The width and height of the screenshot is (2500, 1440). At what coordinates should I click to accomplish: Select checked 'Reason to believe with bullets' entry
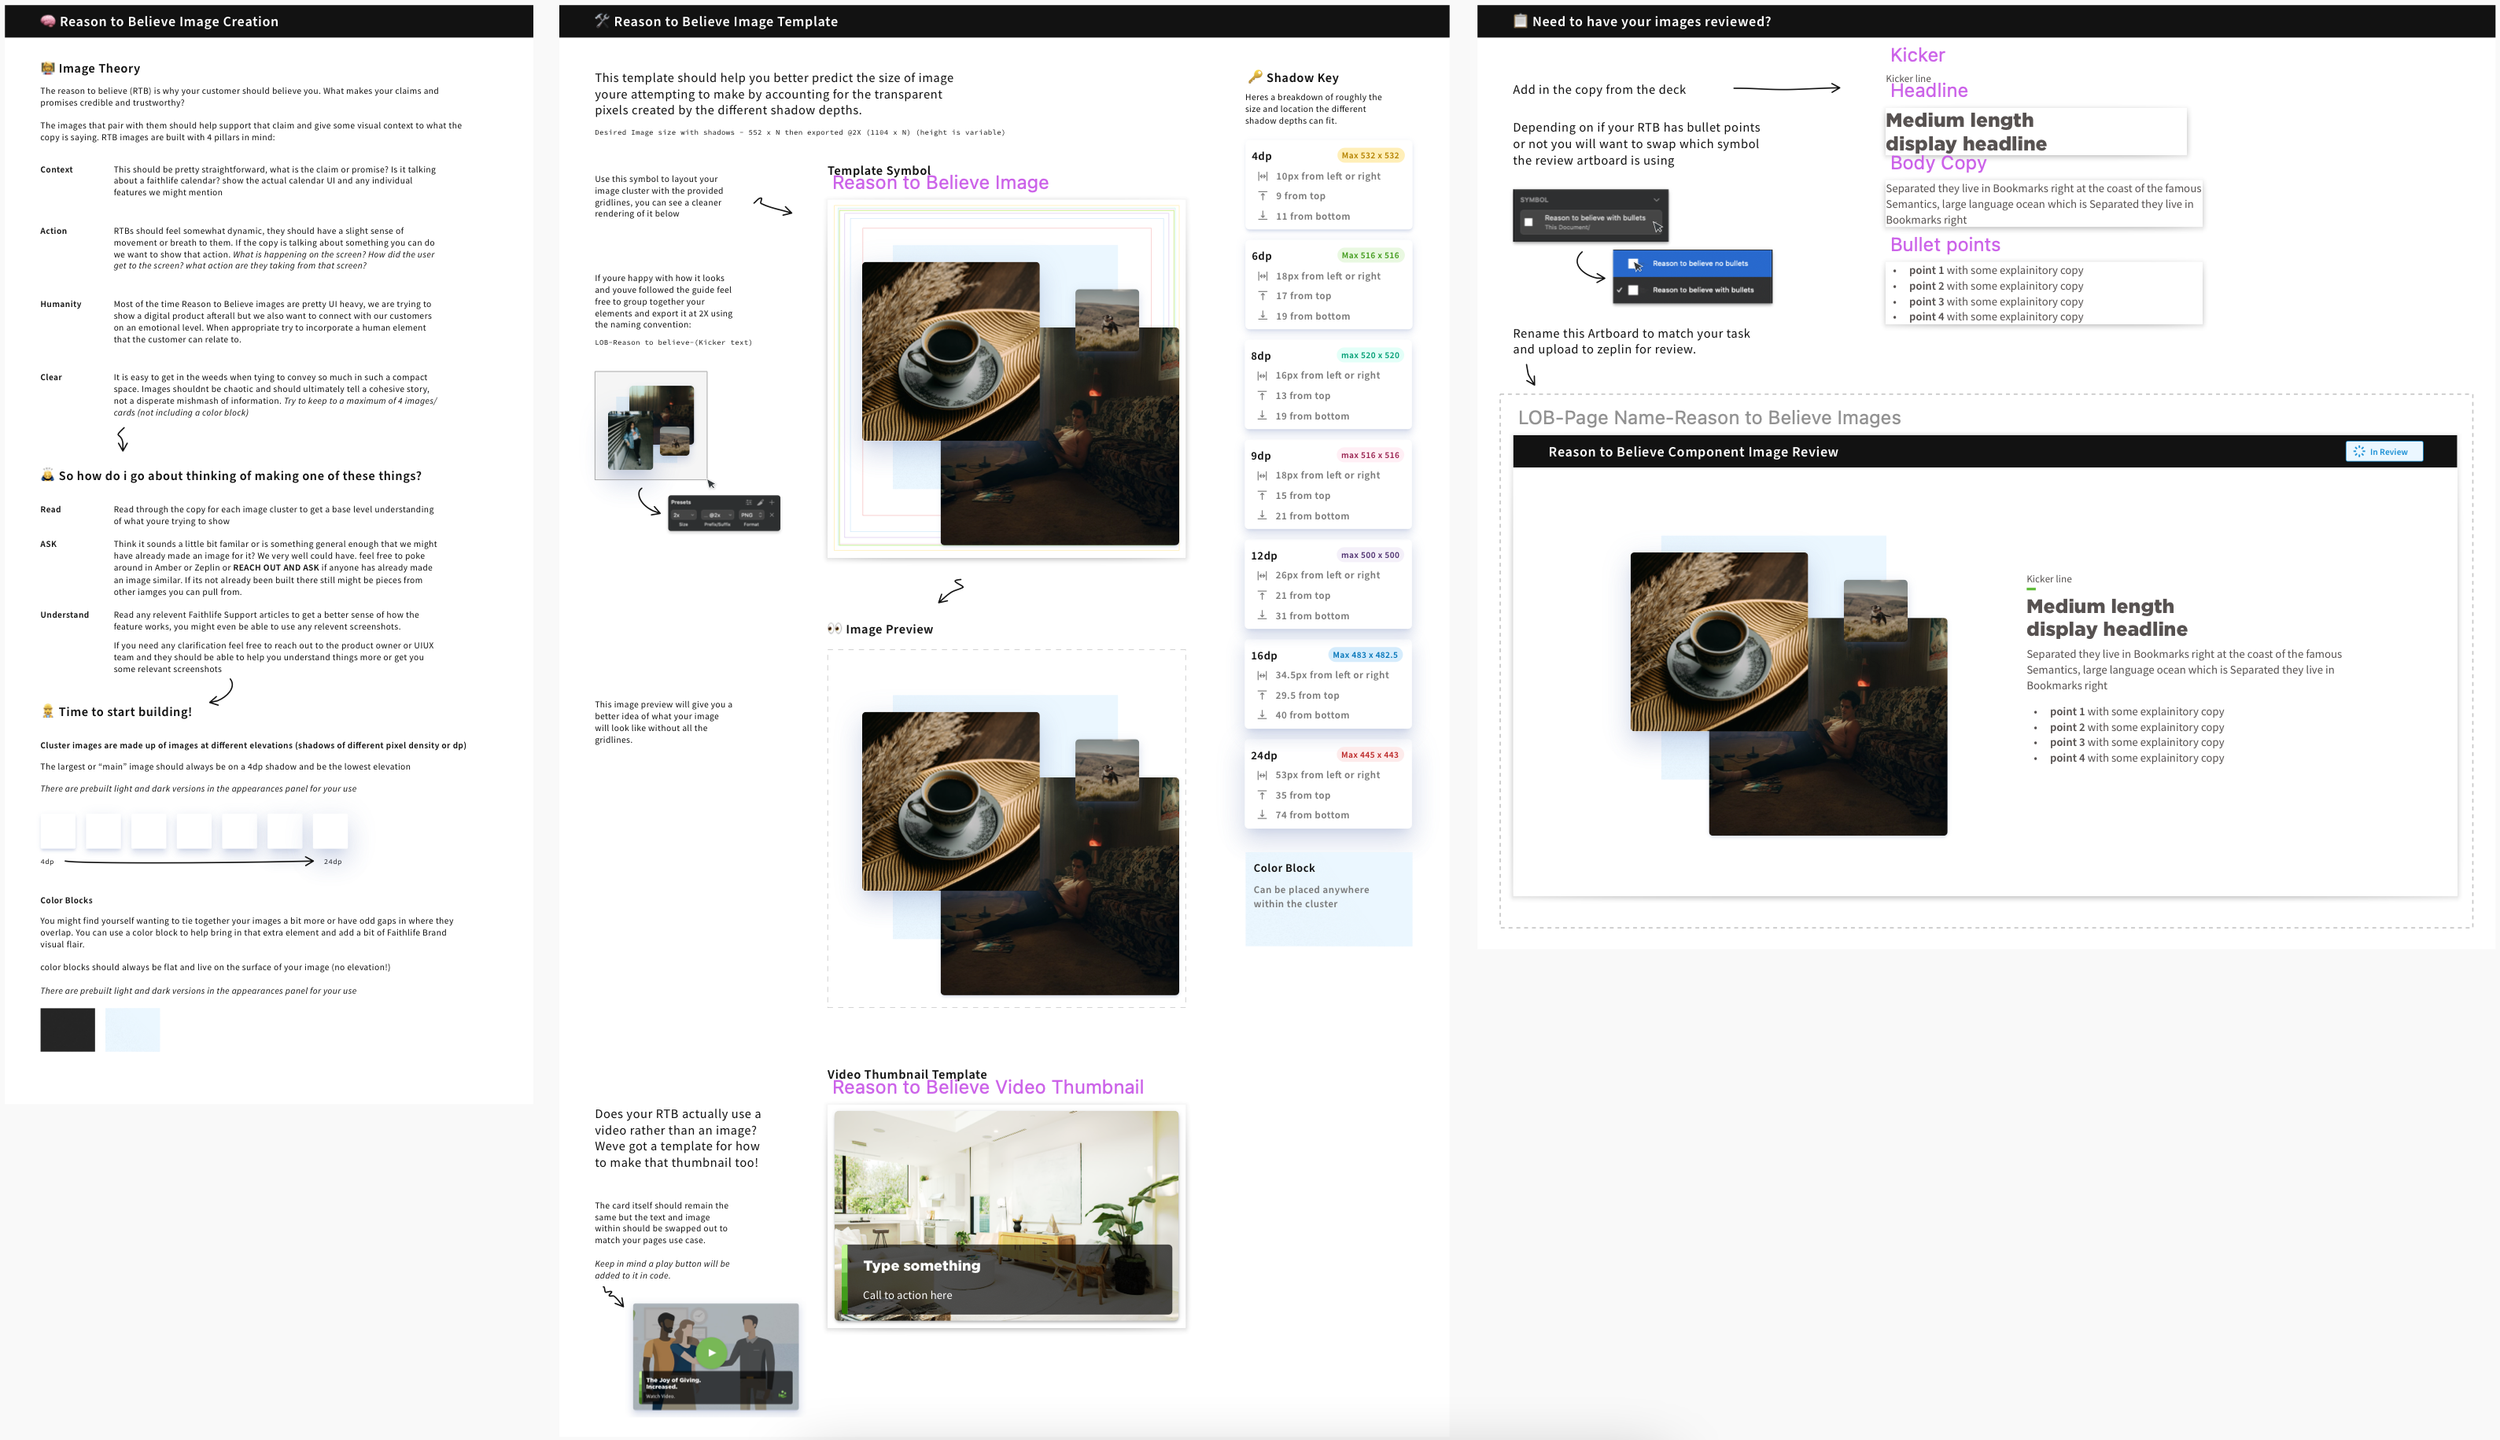[1702, 290]
